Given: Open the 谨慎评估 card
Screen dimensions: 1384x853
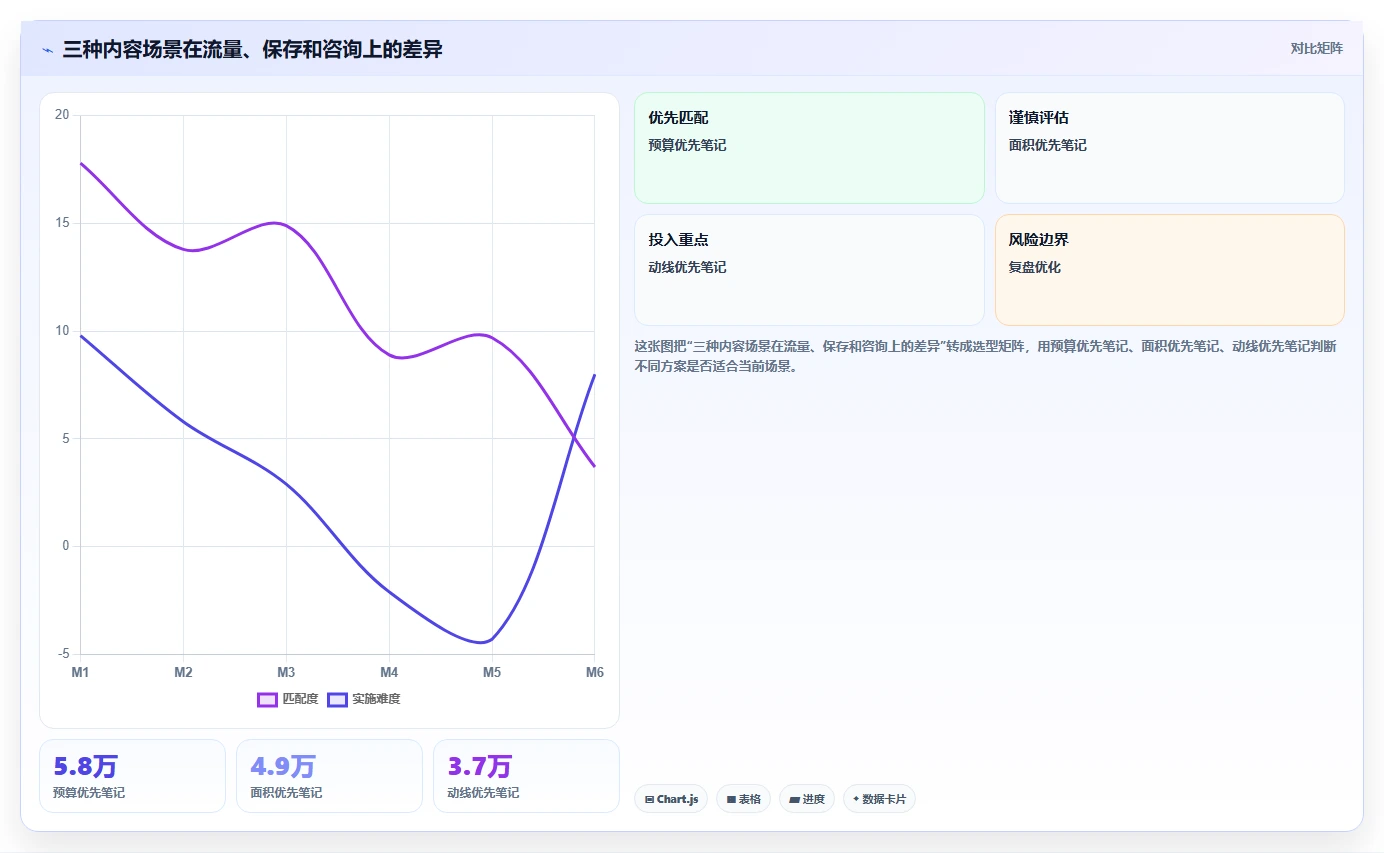Looking at the screenshot, I should (1169, 148).
